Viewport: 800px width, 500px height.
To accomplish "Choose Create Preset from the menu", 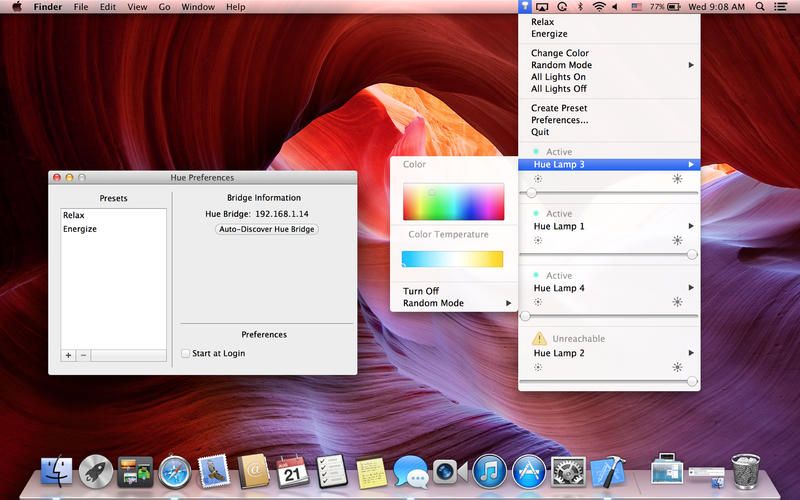I will (x=559, y=108).
